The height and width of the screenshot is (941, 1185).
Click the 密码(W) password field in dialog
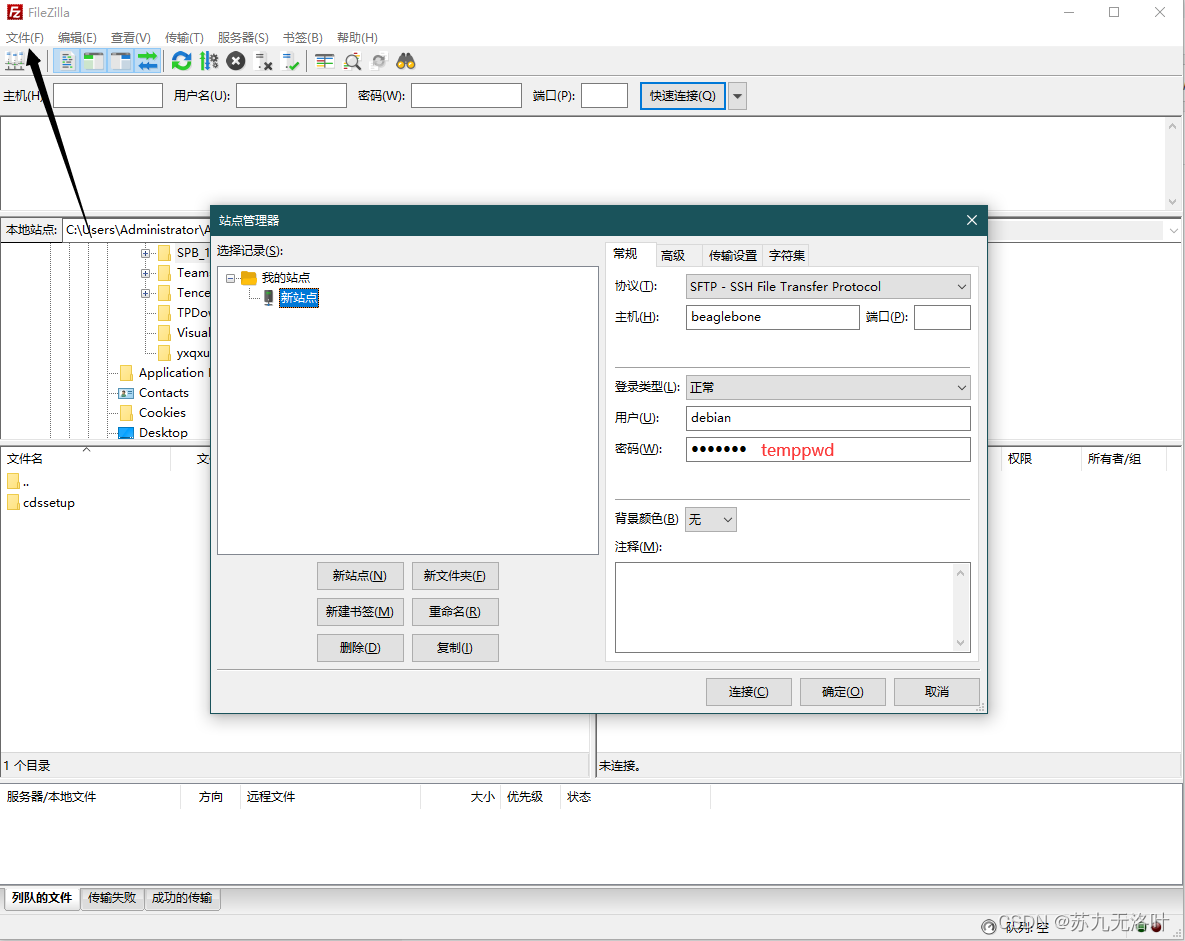pyautogui.click(x=828, y=450)
